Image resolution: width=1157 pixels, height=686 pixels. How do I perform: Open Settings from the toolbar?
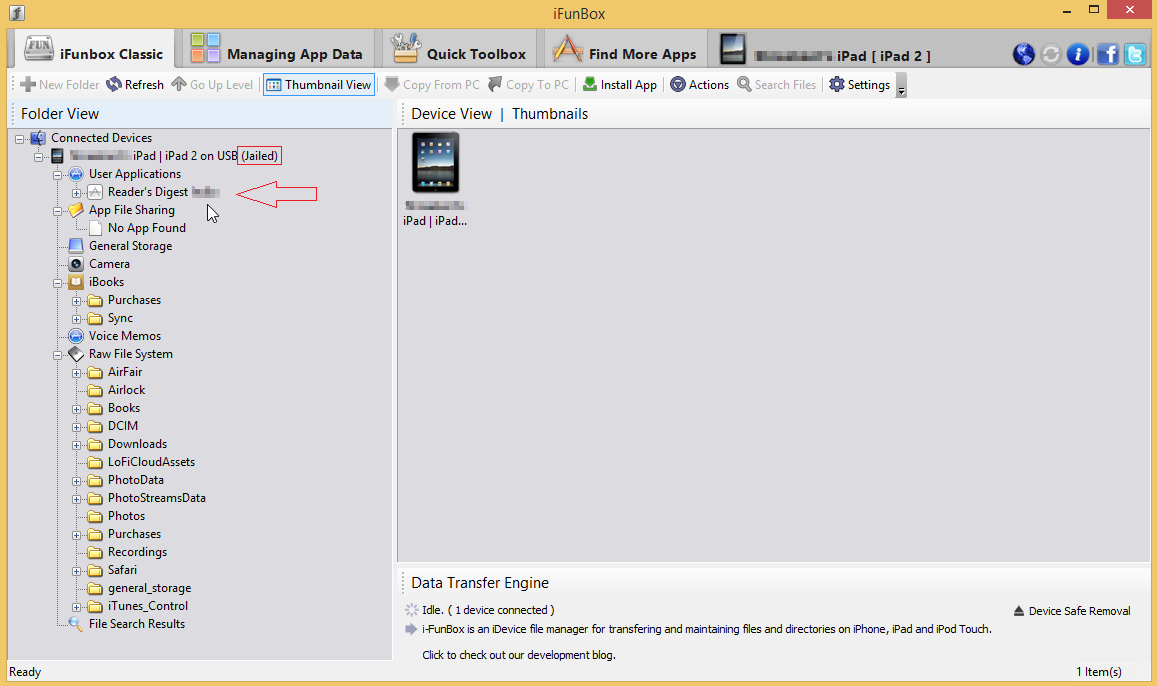click(860, 85)
